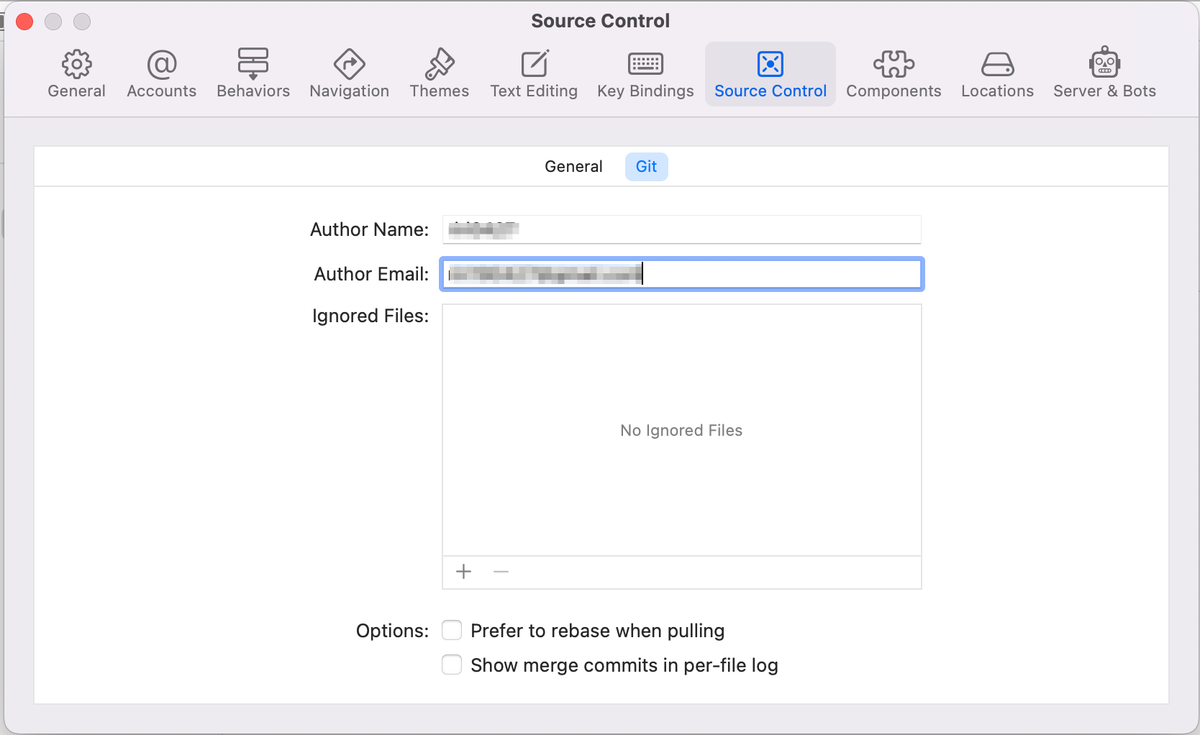
Task: Open the Navigation preferences pane
Action: tap(349, 74)
